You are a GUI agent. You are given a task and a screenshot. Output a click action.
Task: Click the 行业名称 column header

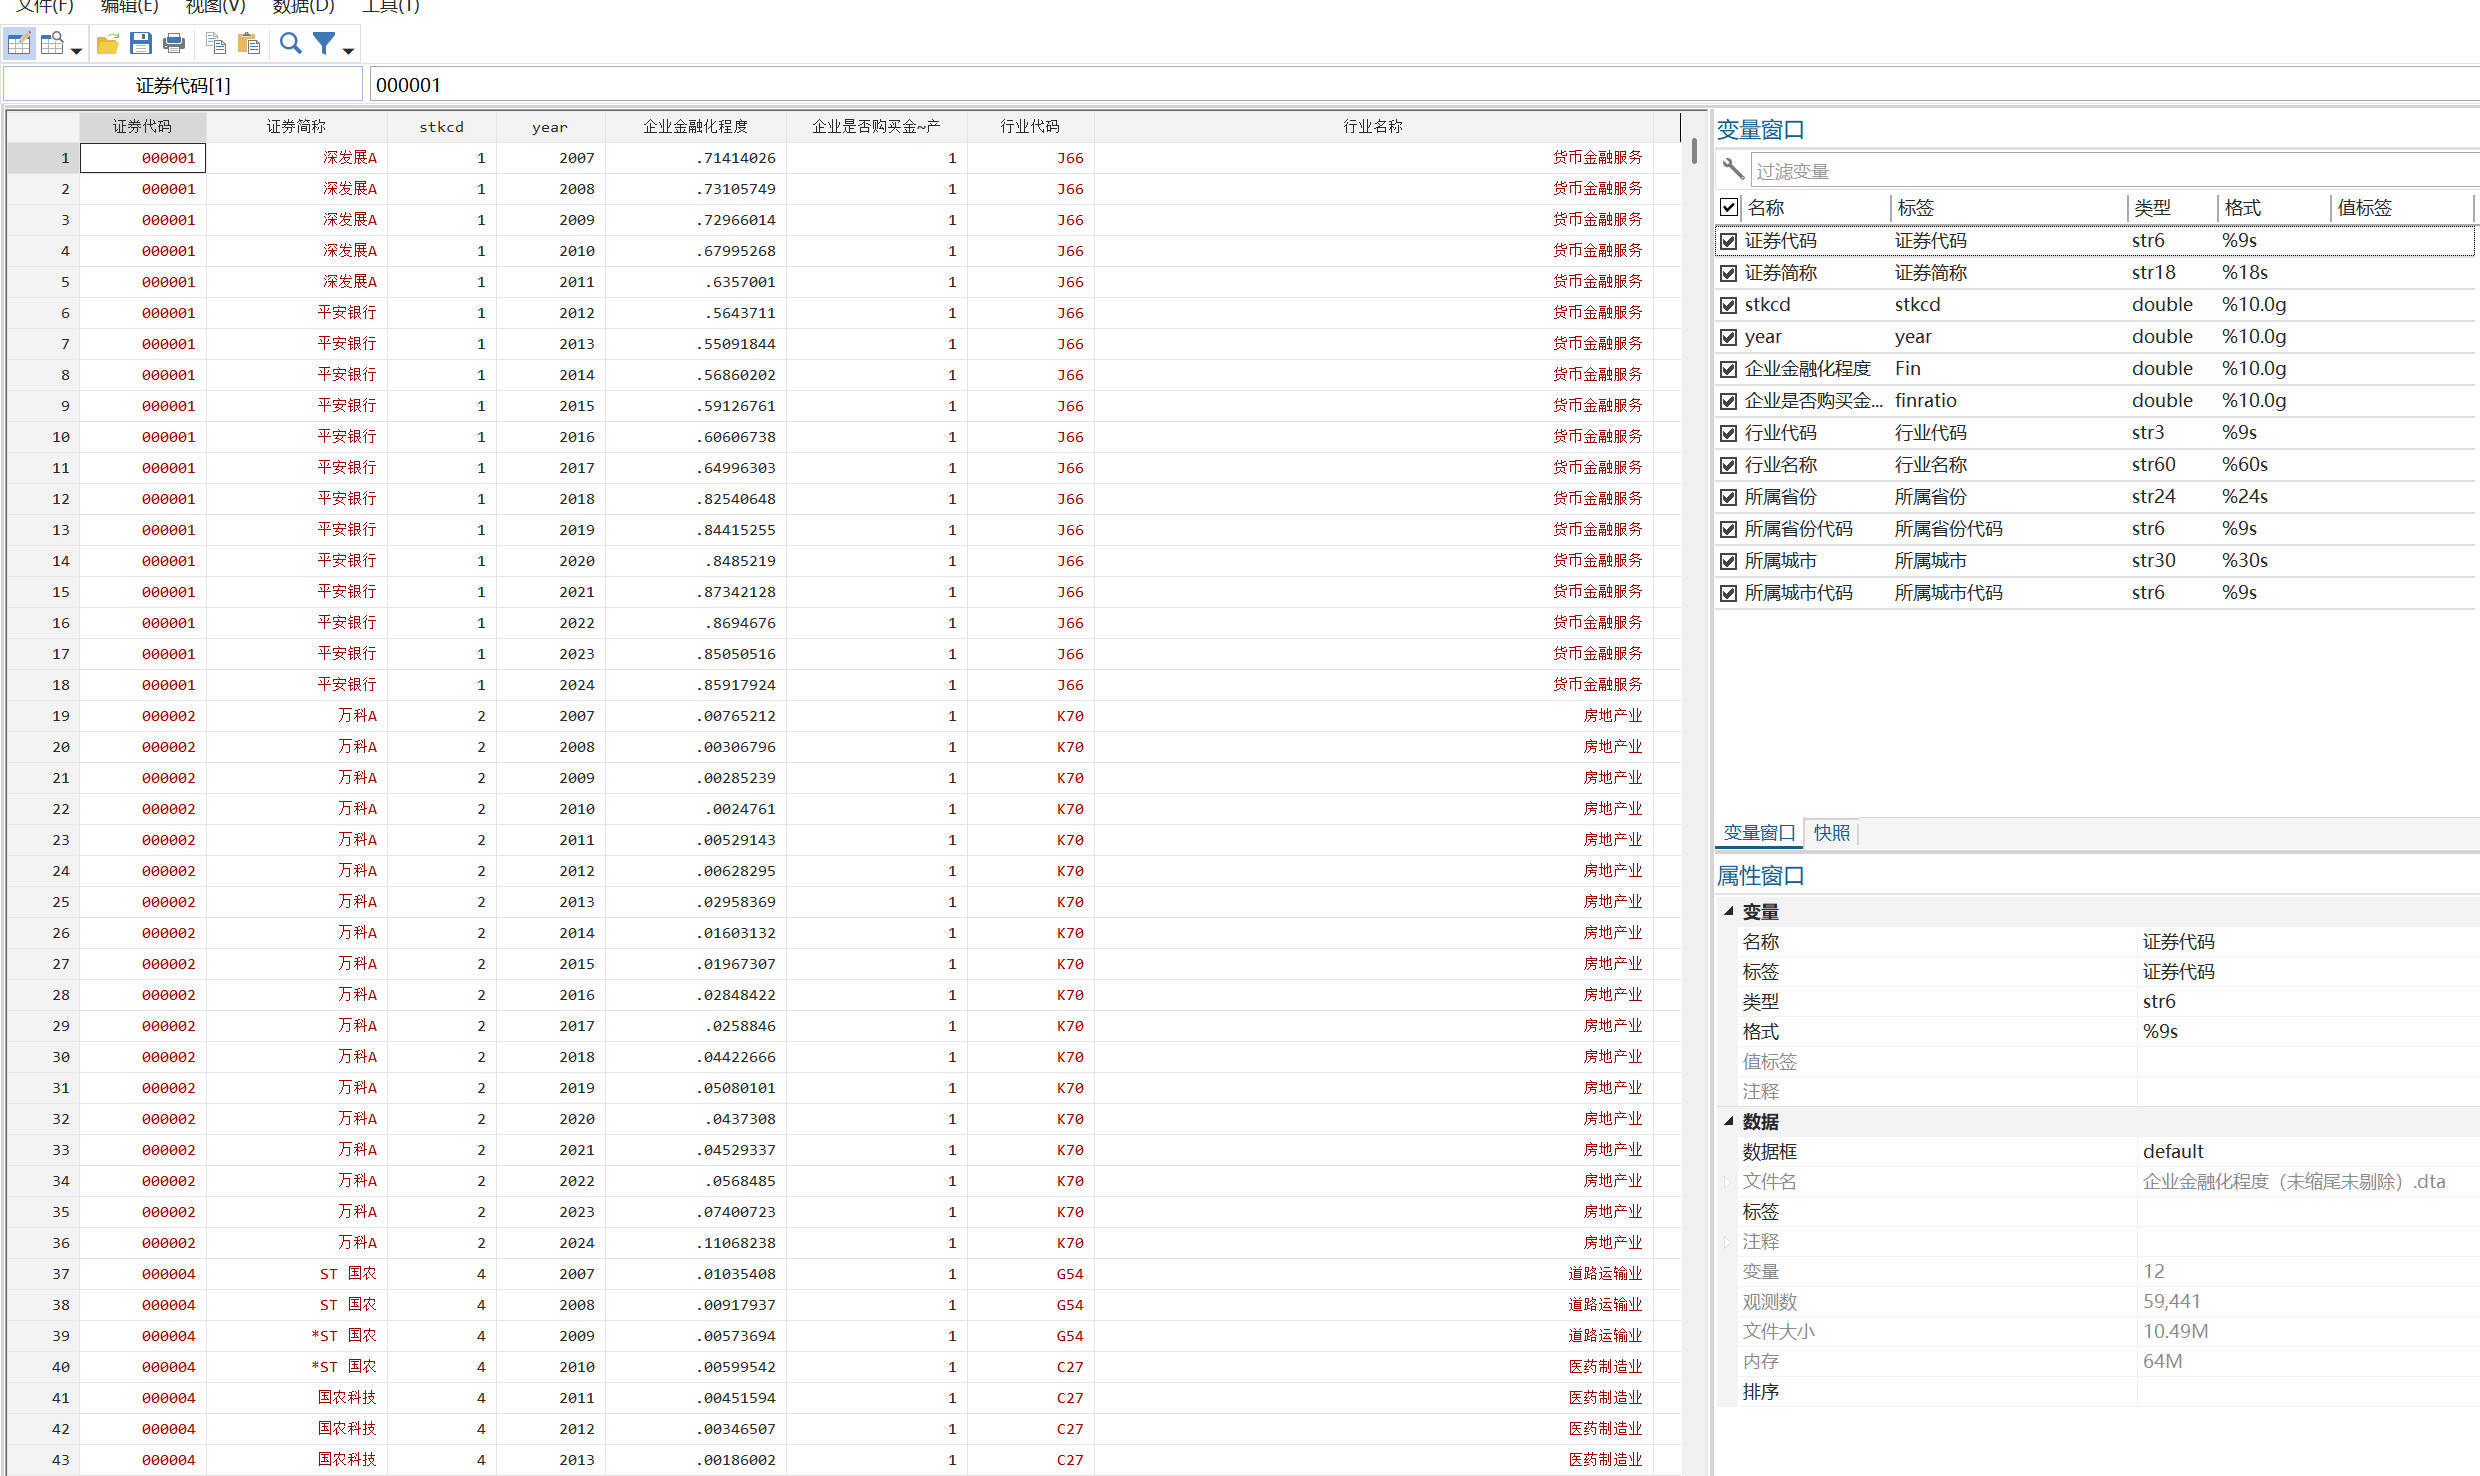click(1372, 126)
